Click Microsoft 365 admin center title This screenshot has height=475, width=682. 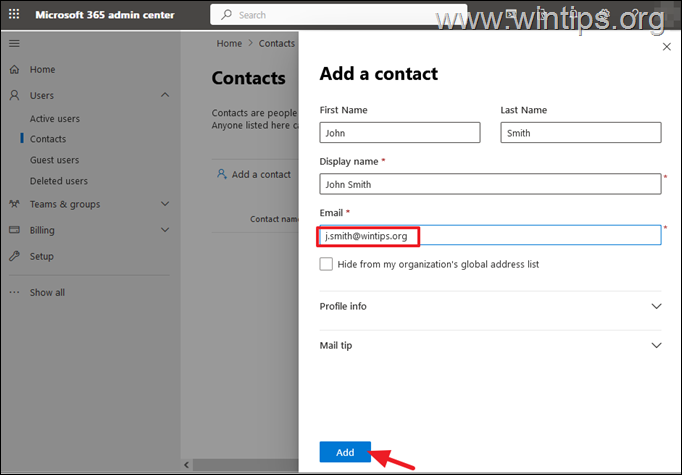(105, 15)
